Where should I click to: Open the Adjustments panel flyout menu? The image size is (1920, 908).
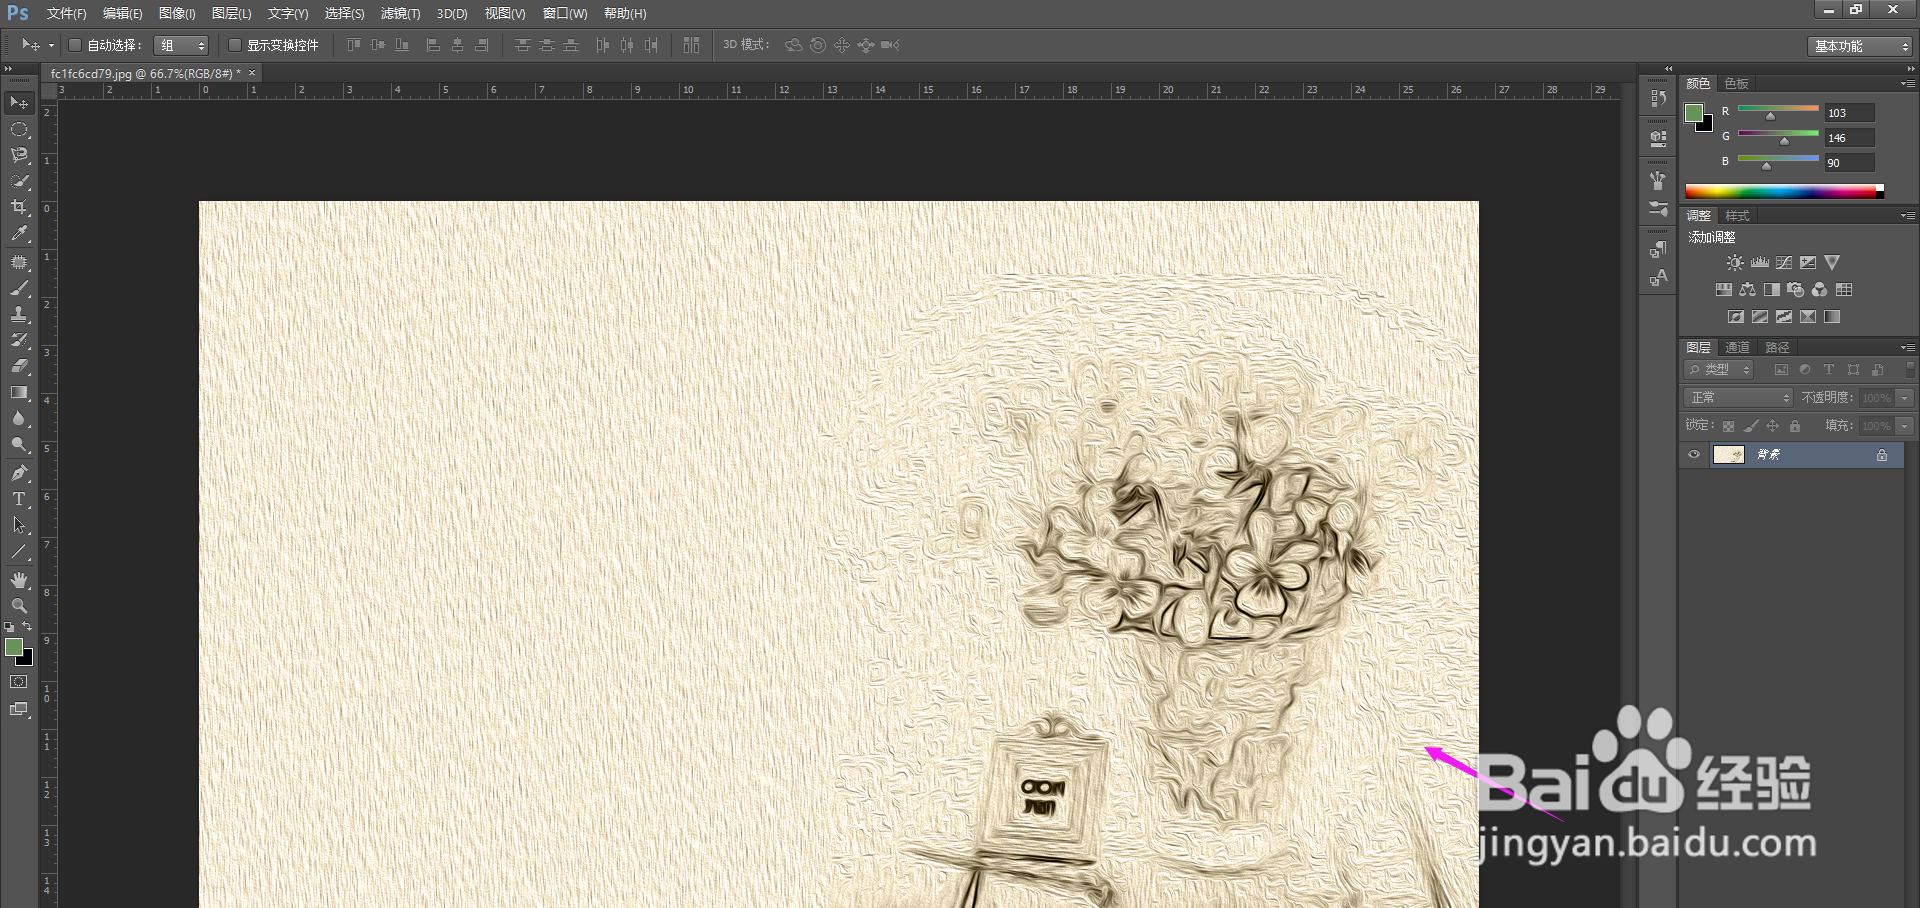click(x=1908, y=216)
